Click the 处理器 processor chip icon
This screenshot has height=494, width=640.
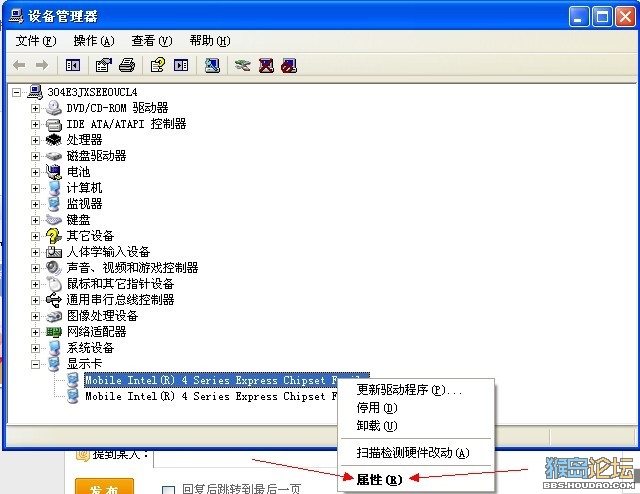pyautogui.click(x=53, y=140)
